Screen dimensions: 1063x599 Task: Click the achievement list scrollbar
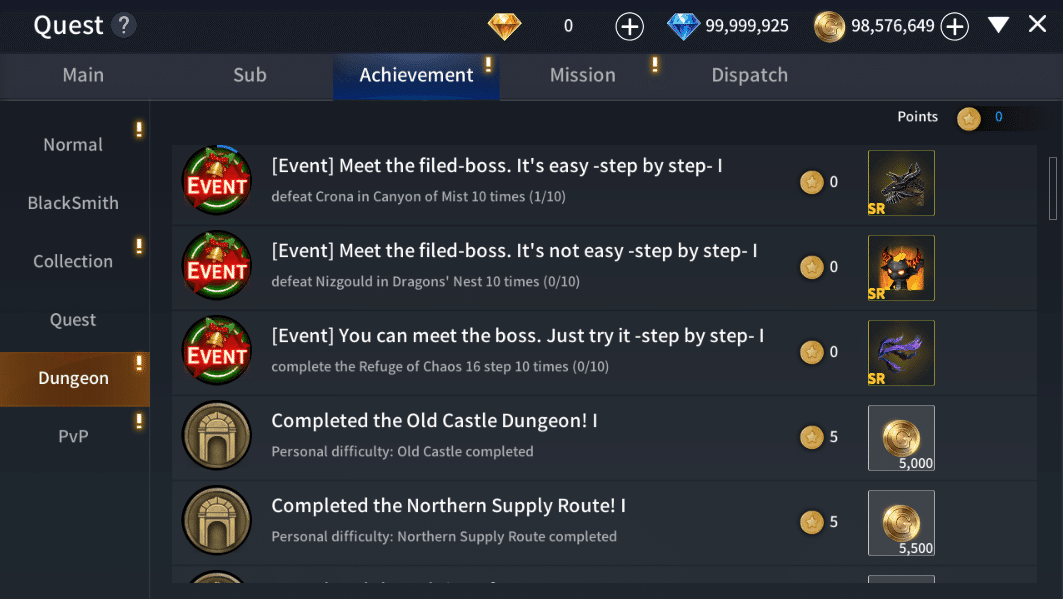(1053, 188)
